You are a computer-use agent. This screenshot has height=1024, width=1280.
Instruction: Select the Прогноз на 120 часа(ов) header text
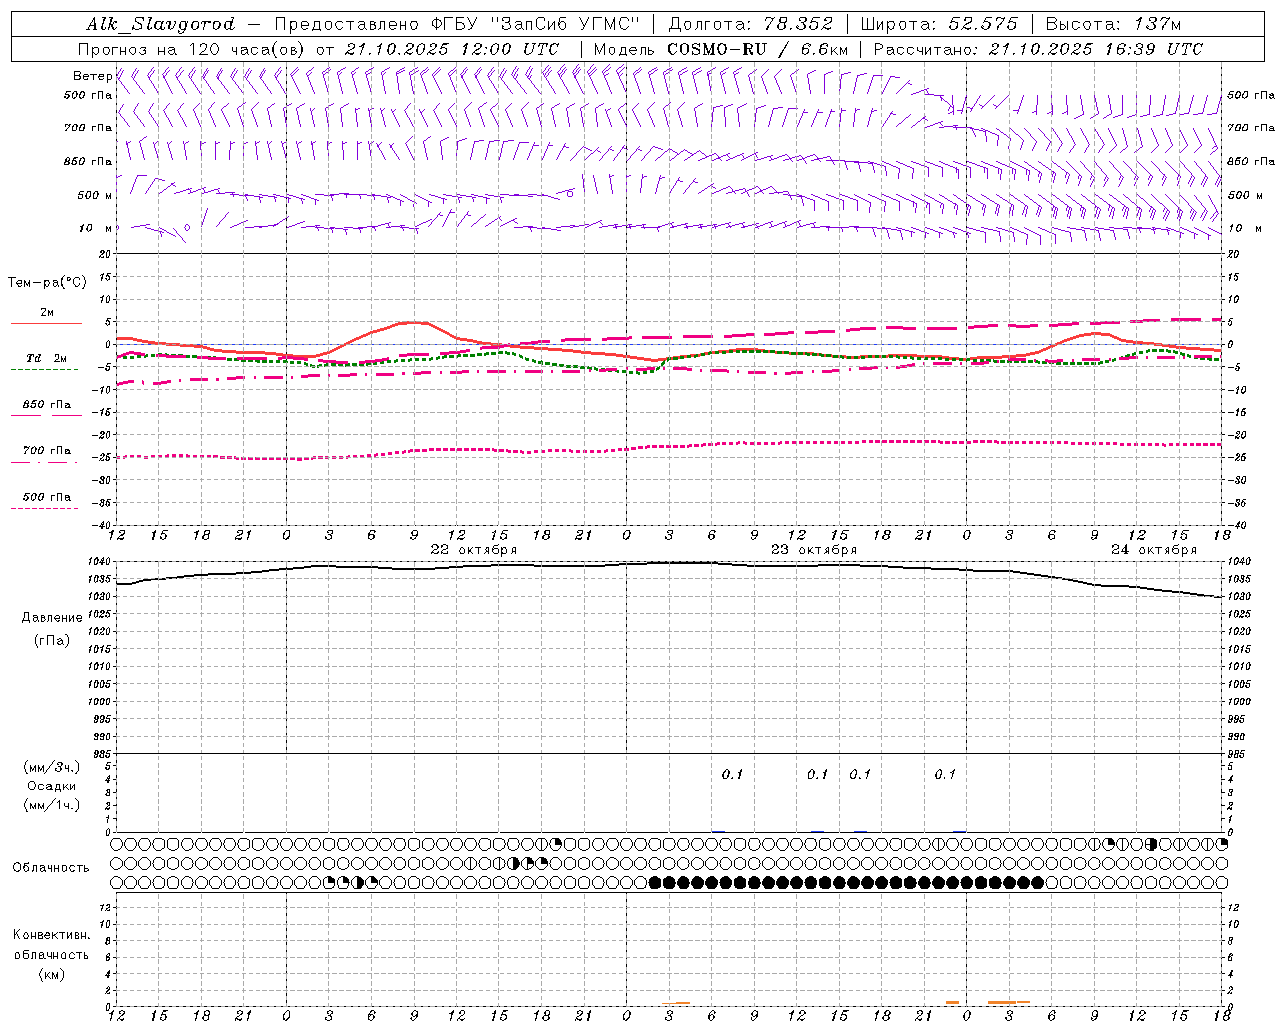pyautogui.click(x=193, y=49)
